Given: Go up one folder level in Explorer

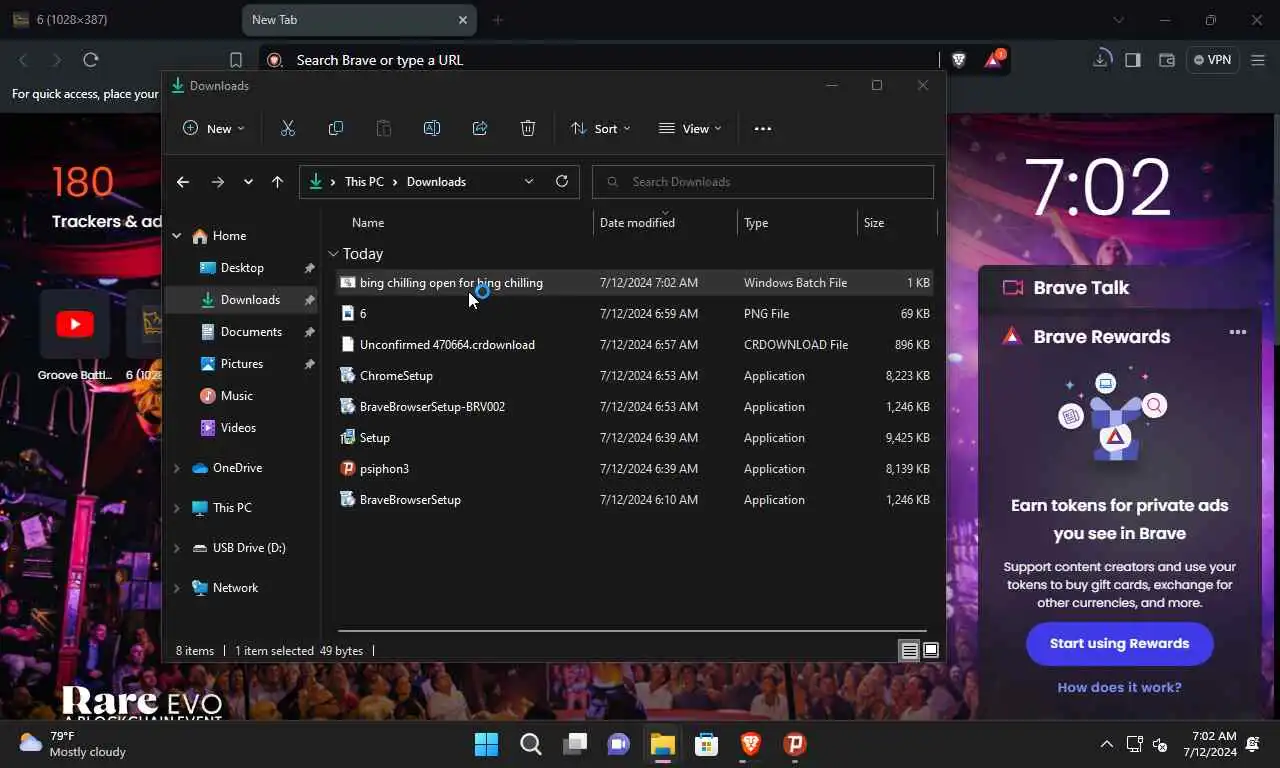Looking at the screenshot, I should pos(278,182).
